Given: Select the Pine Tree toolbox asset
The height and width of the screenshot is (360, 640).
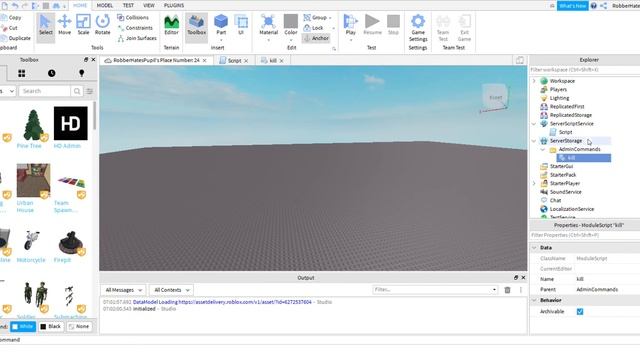Looking at the screenshot, I should coord(33,127).
